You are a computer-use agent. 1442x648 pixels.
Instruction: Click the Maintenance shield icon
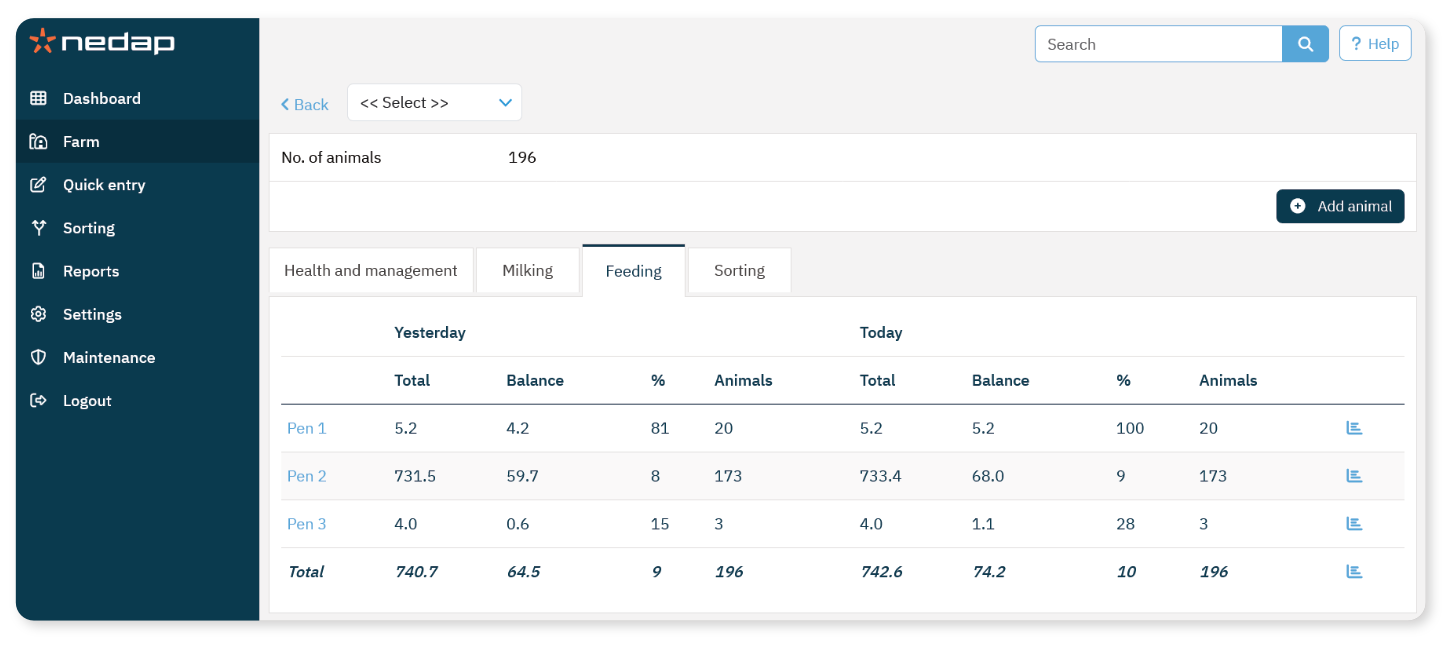pyautogui.click(x=39, y=357)
